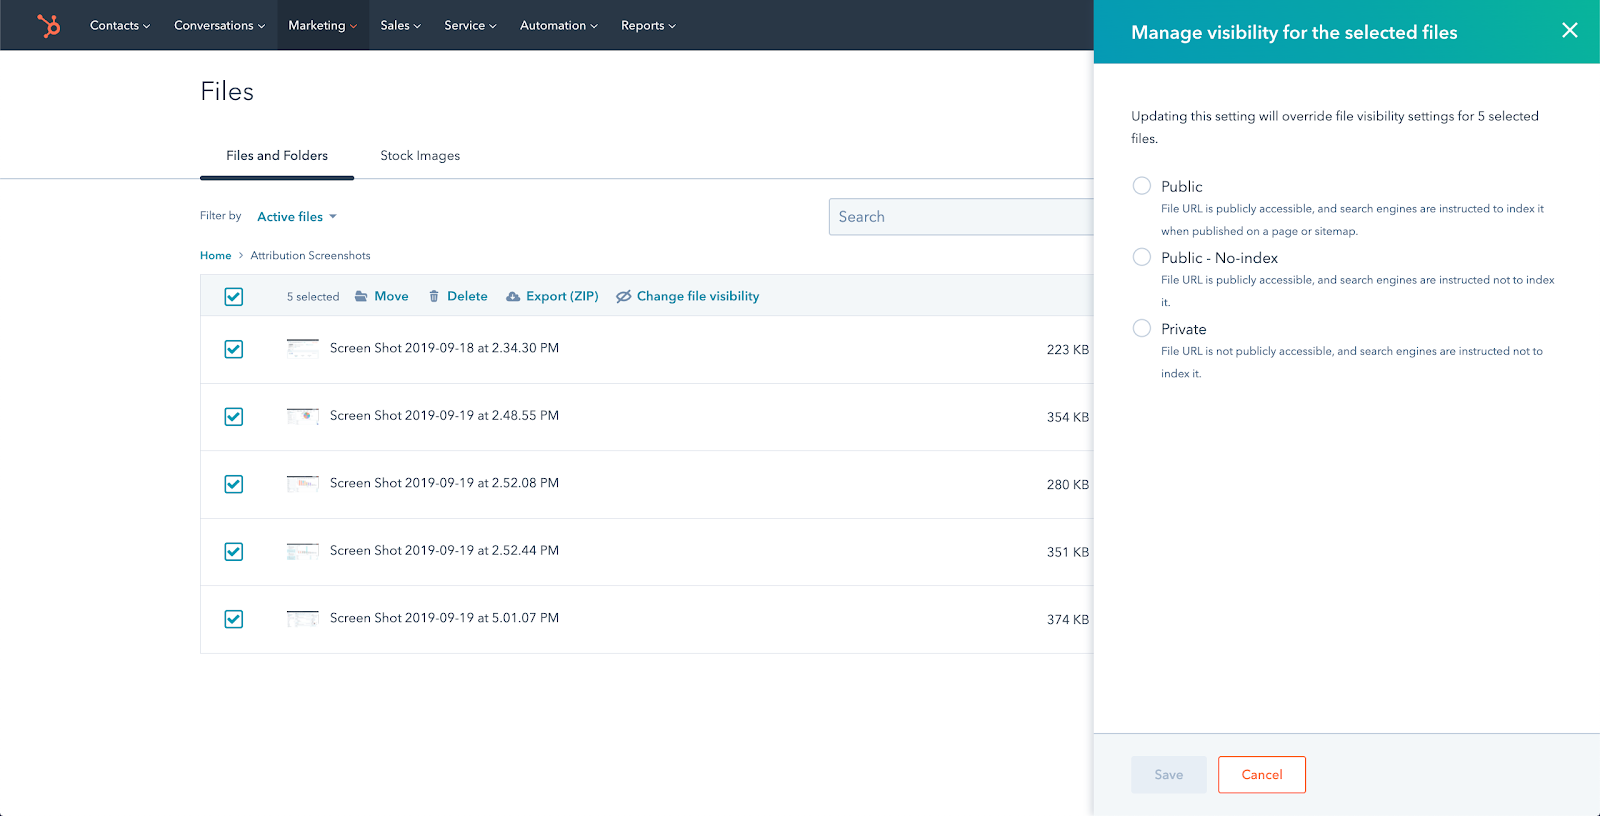Click the HubSpot sprocket logo

pyautogui.click(x=48, y=25)
